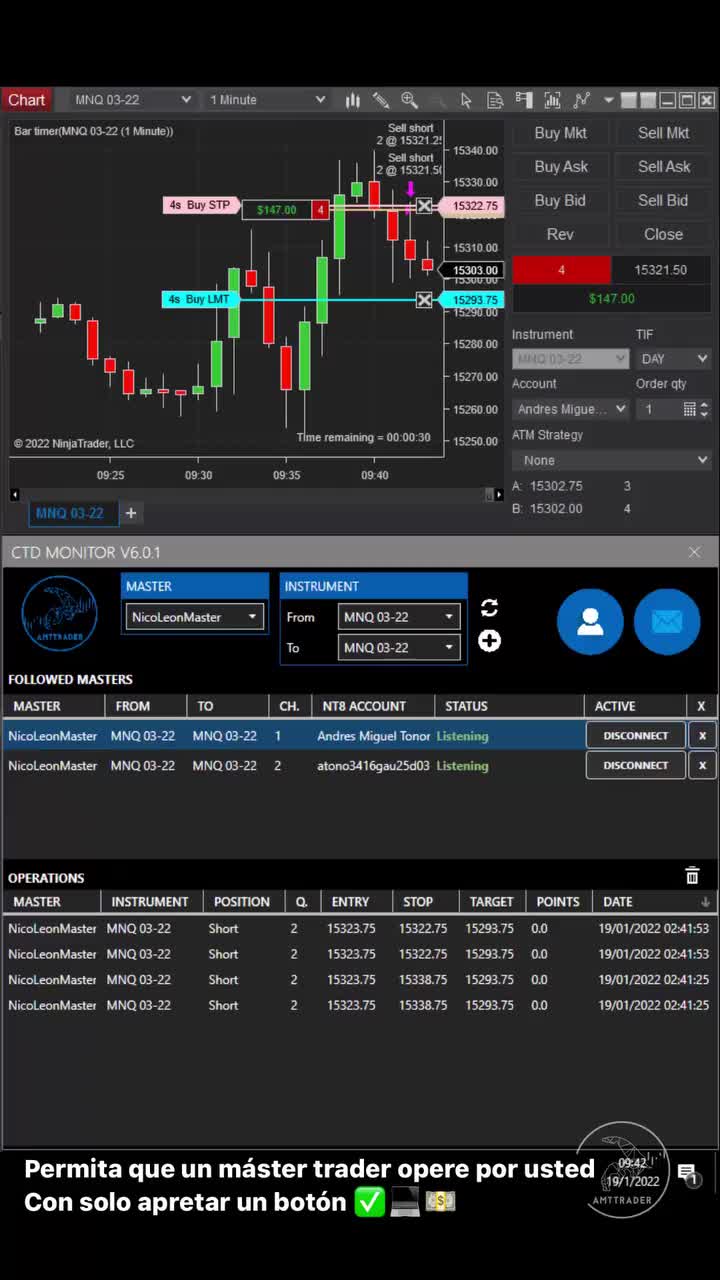Open the indicators icon in chart toolbar
This screenshot has width=720, height=1280.
click(x=552, y=100)
